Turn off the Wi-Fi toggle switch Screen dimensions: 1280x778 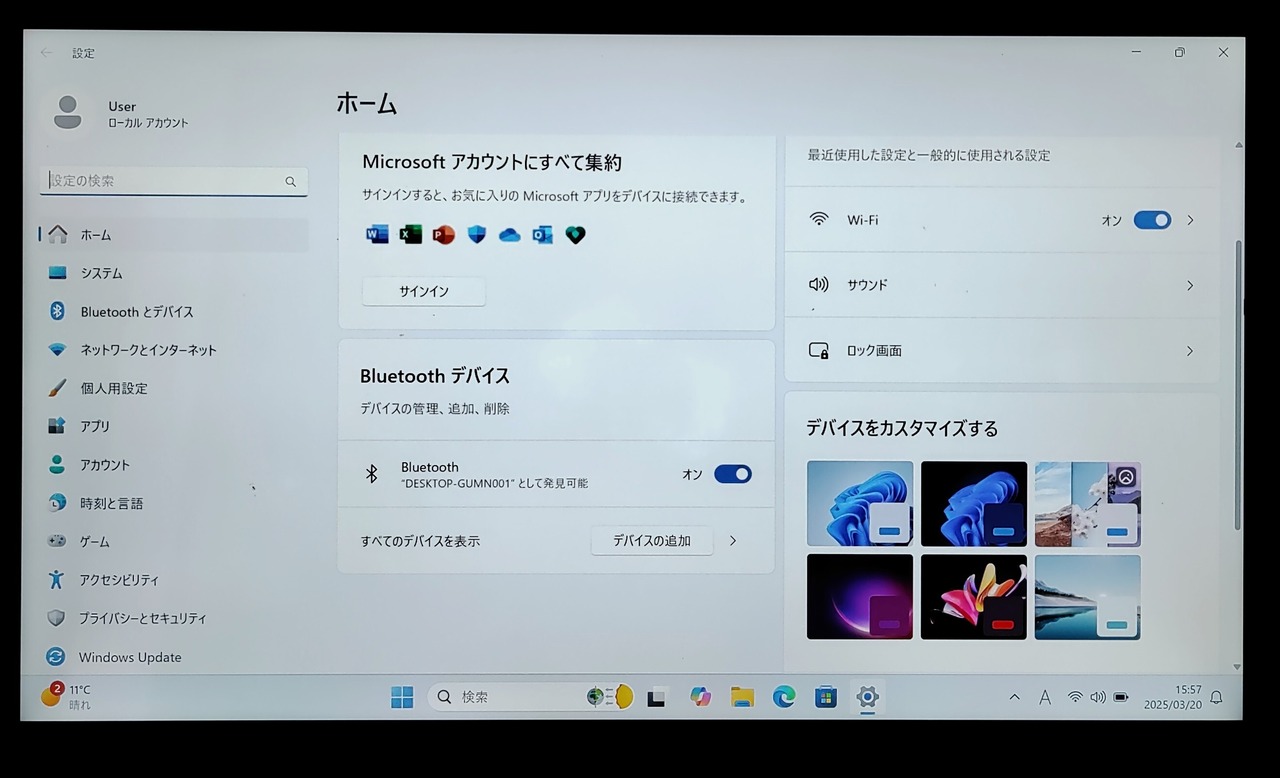point(1152,220)
